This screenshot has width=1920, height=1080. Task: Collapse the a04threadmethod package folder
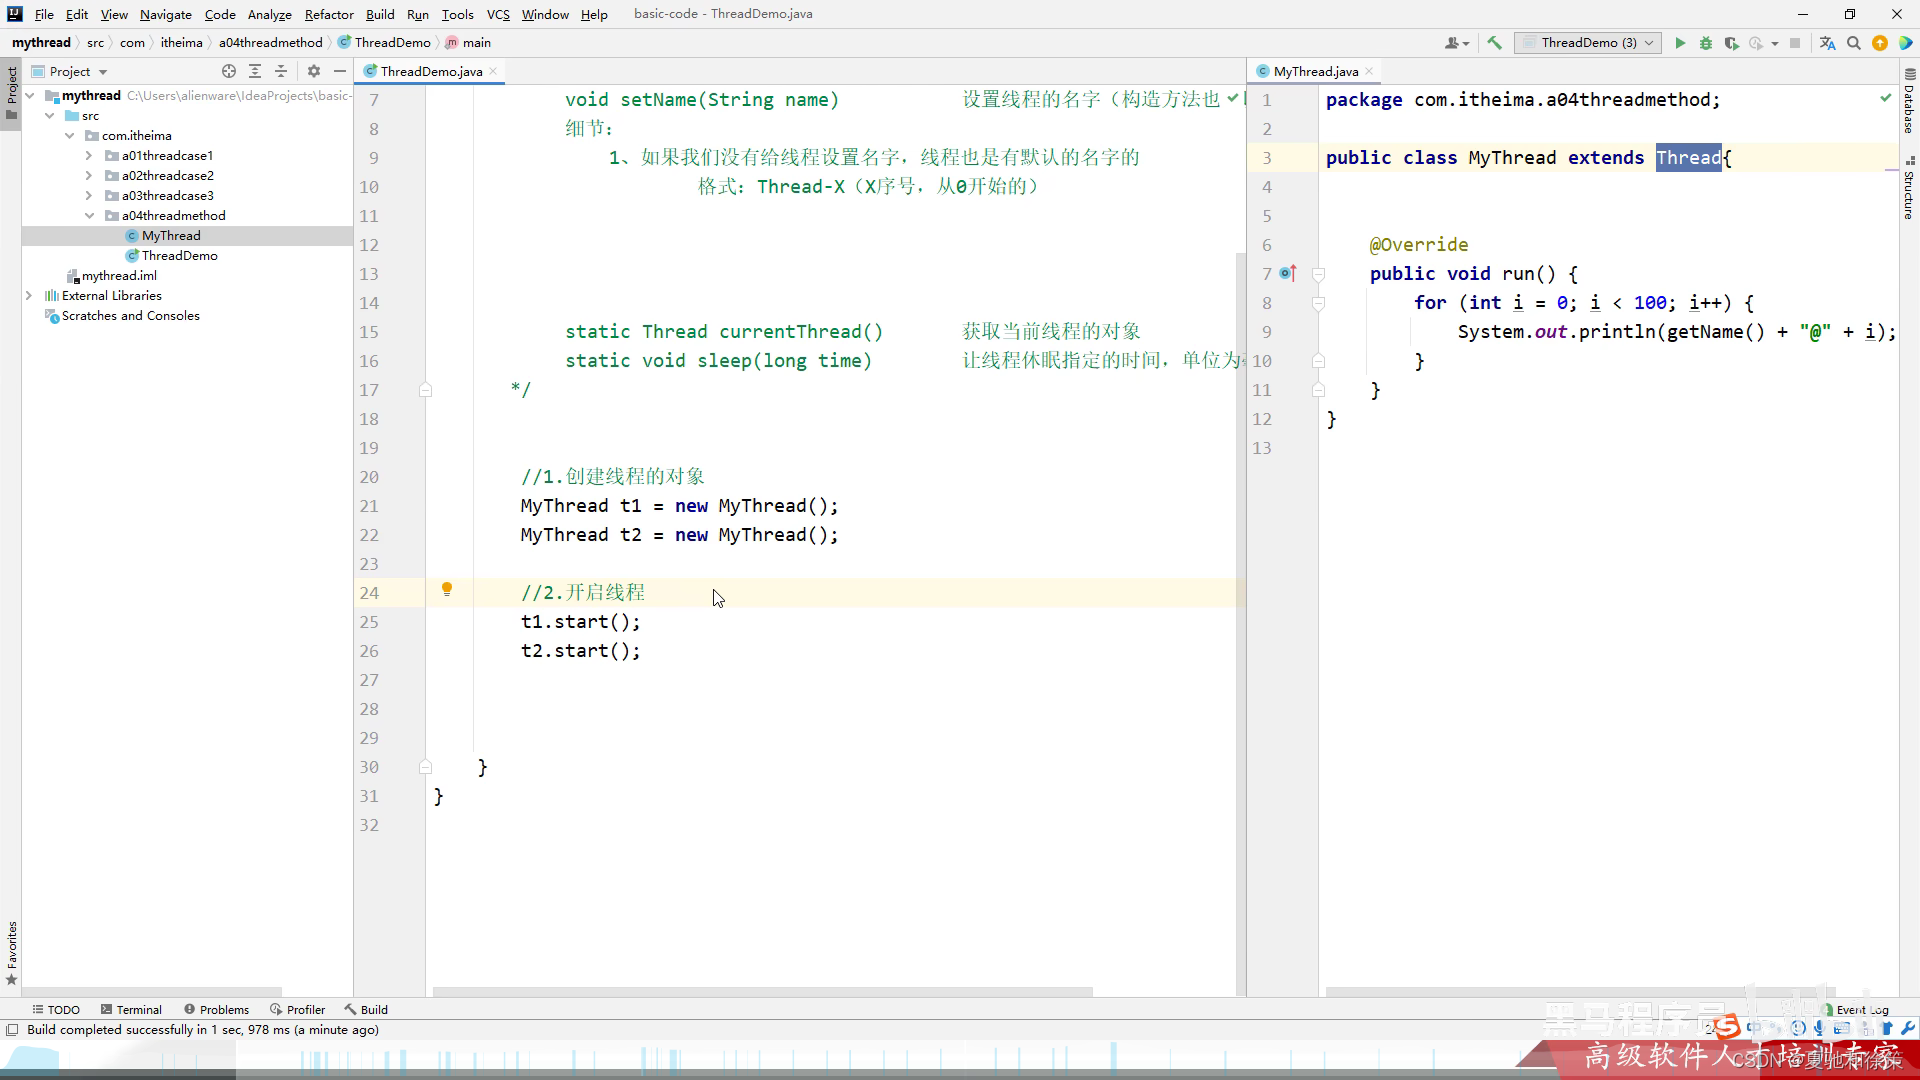coord(89,216)
